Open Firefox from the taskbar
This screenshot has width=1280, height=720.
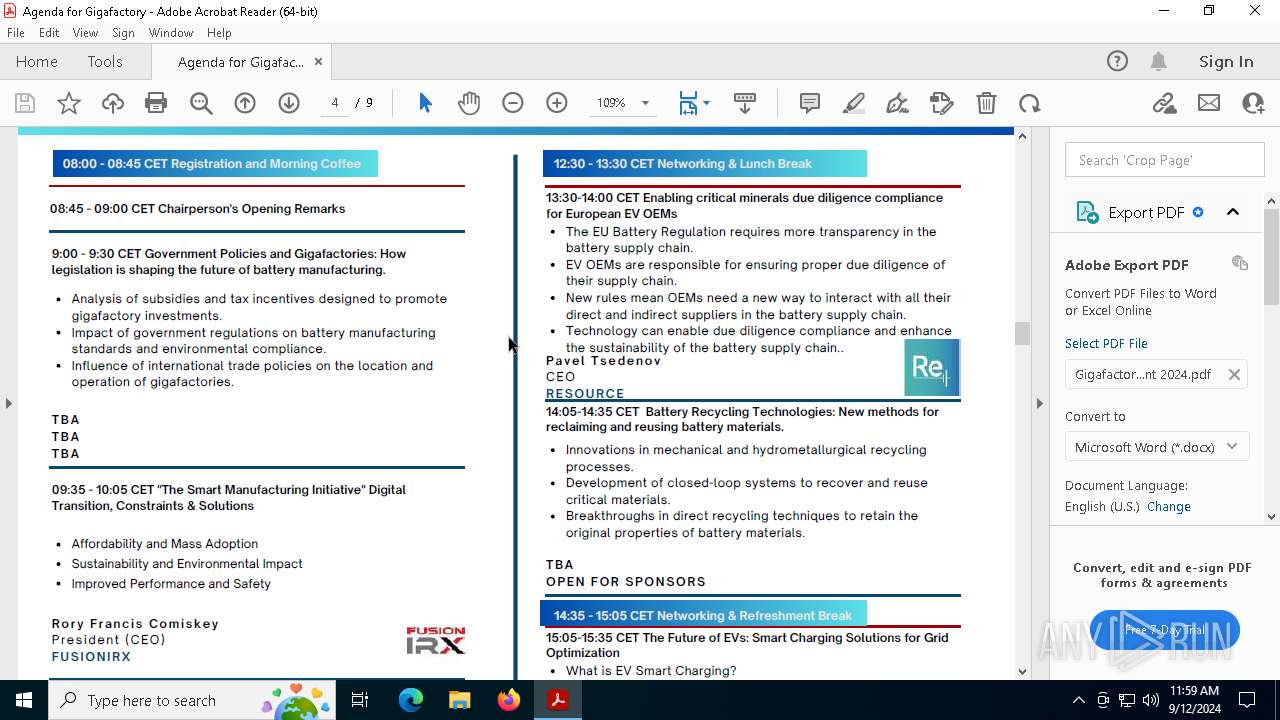(509, 700)
